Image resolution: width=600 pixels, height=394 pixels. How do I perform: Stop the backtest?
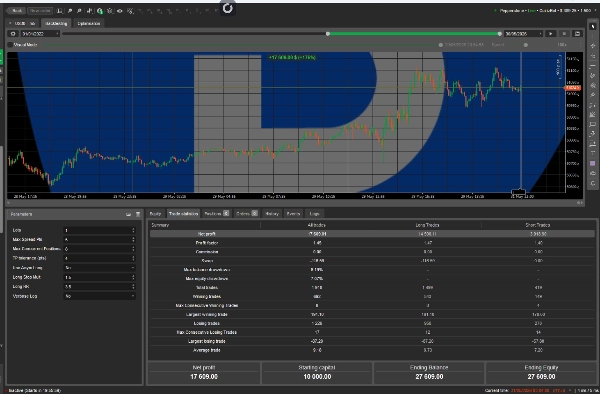(564, 34)
